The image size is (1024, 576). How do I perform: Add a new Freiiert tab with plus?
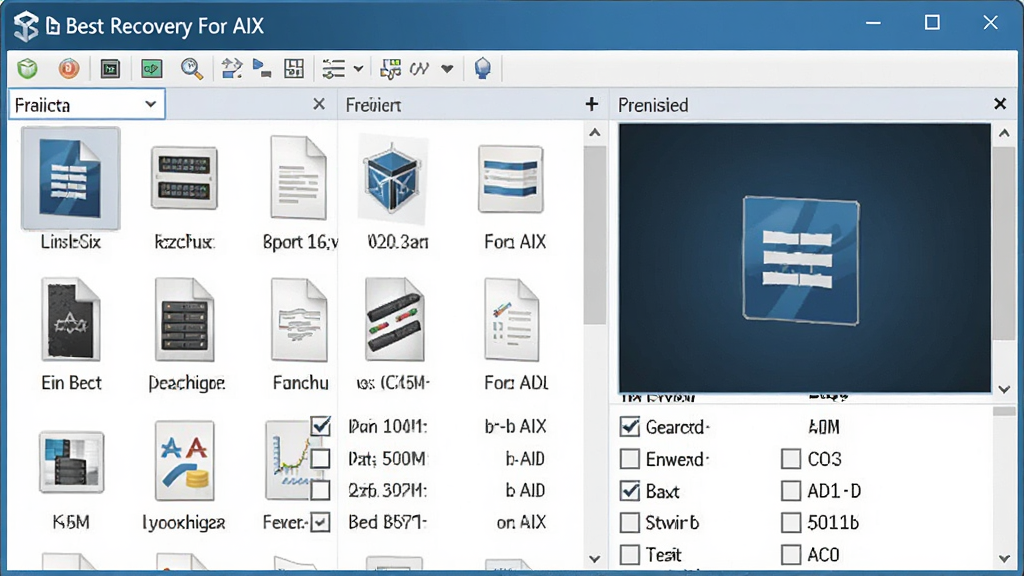(x=592, y=104)
